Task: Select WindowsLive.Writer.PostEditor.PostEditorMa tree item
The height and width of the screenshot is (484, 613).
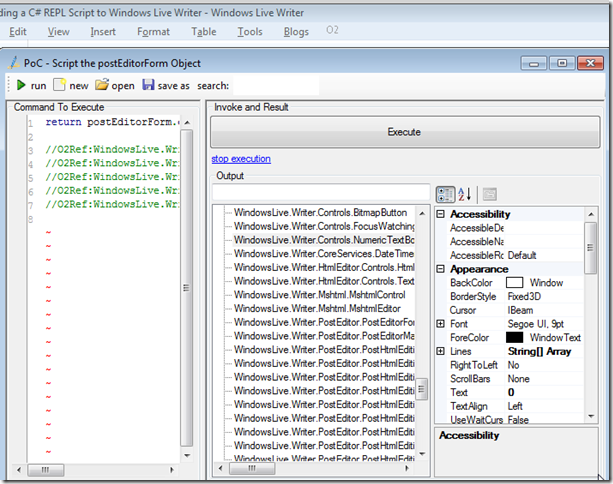Action: coord(324,336)
